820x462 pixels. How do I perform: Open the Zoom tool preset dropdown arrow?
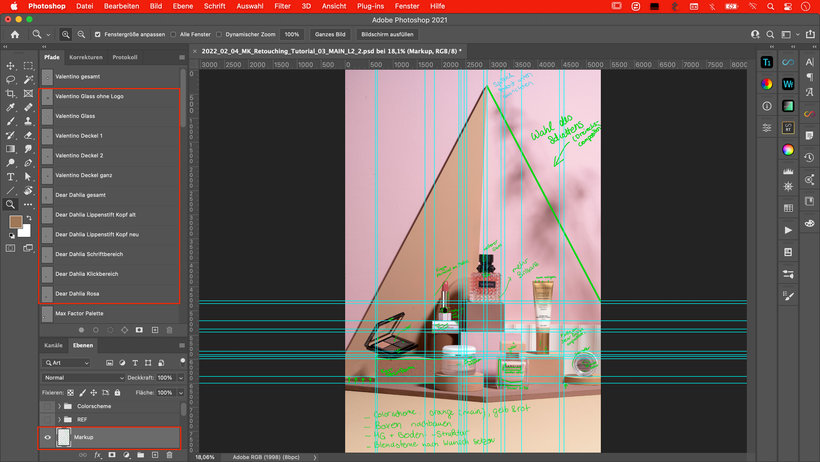click(x=48, y=35)
